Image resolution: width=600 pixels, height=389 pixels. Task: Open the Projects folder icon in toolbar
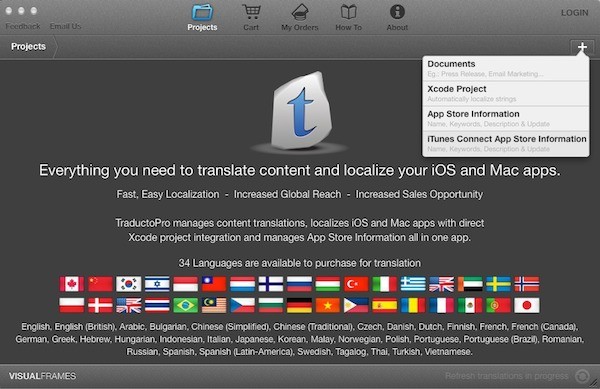202,13
